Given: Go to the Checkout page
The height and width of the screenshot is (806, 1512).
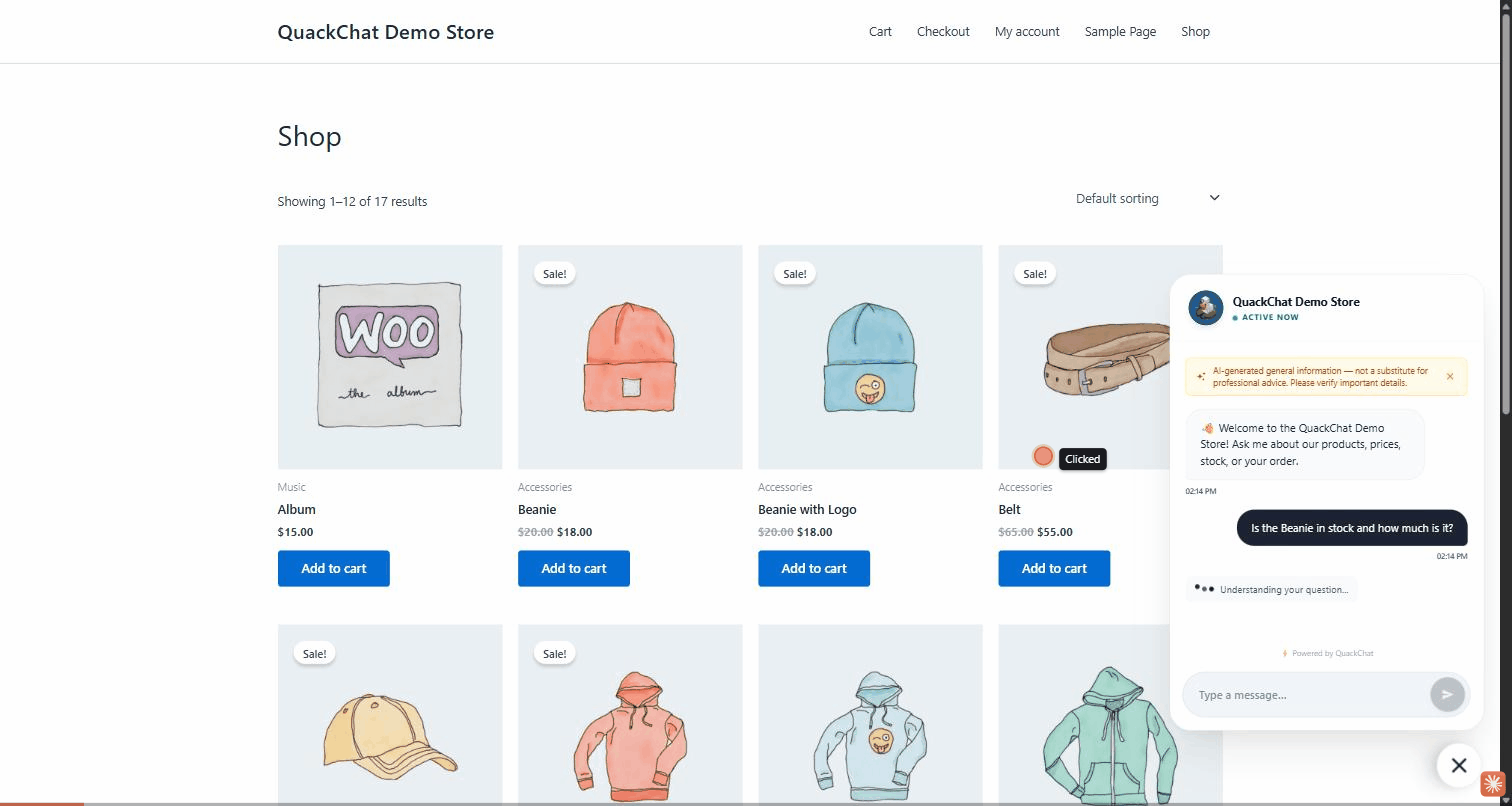Looking at the screenshot, I should point(943,31).
